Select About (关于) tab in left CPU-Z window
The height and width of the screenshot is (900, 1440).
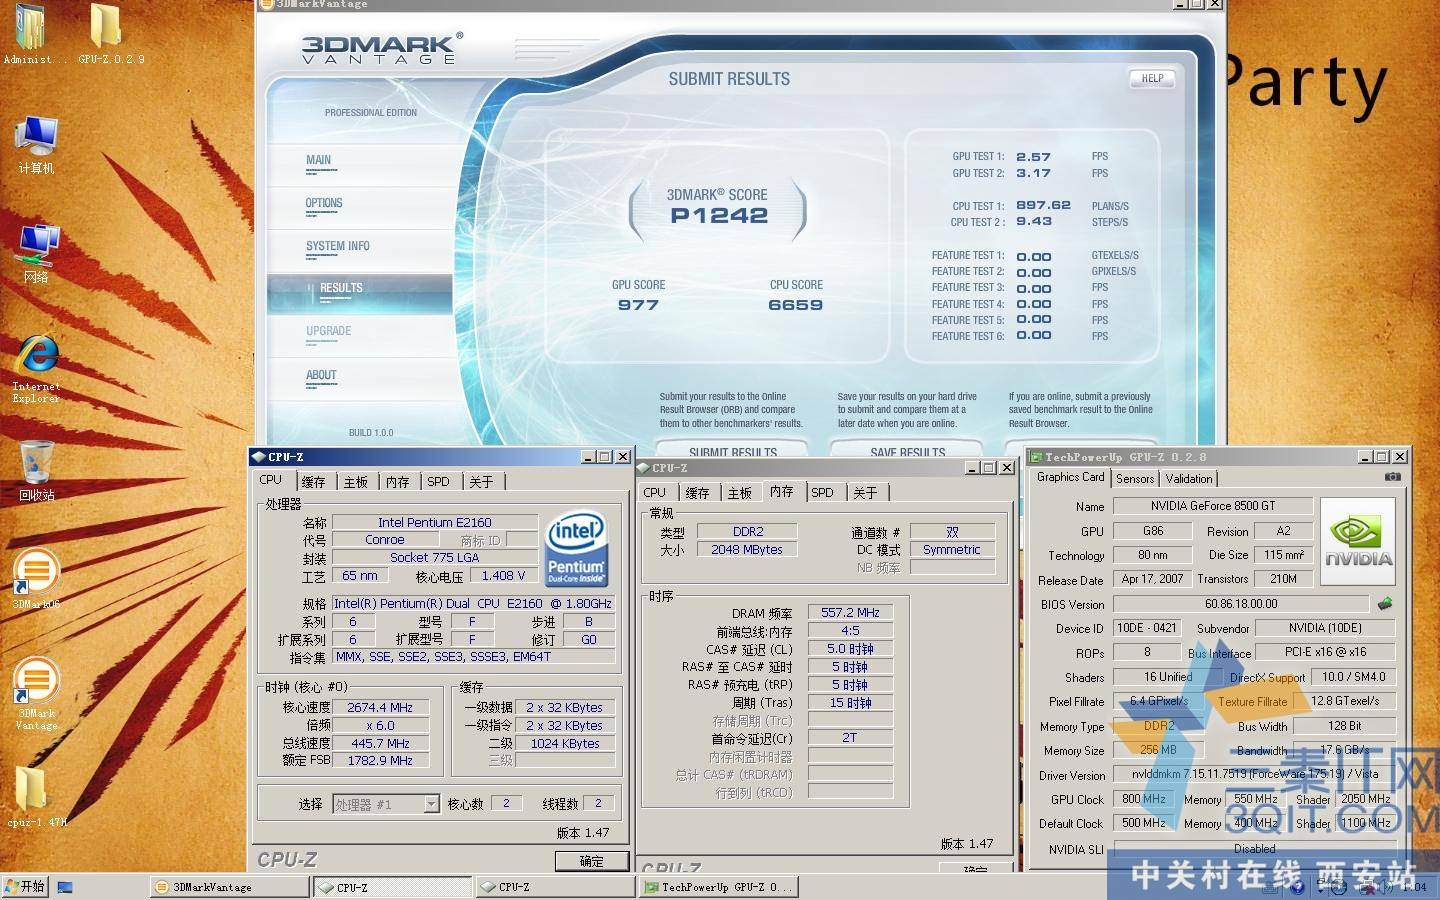point(482,482)
